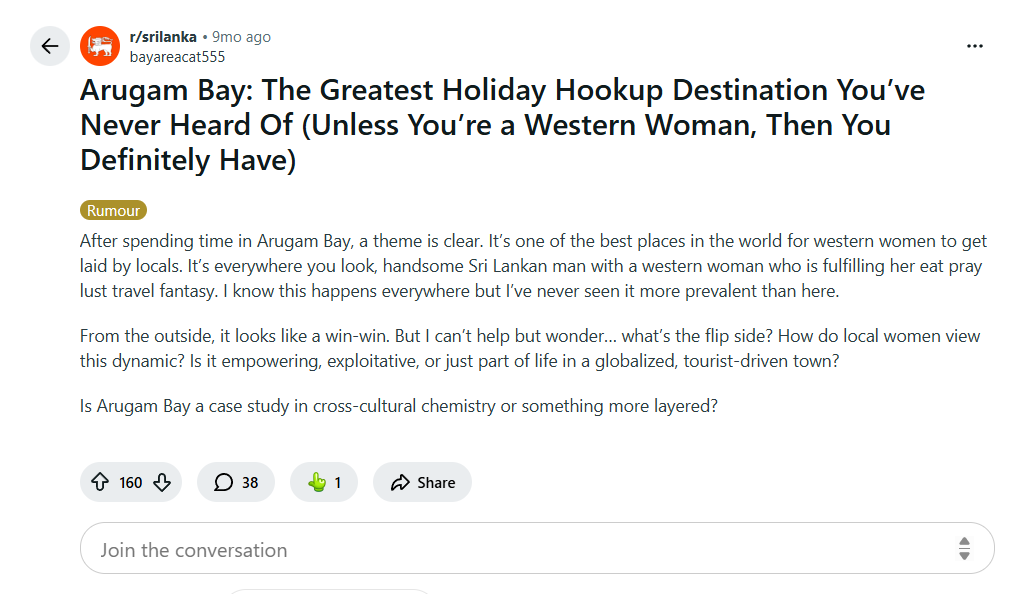
Task: View bayareacat555's user profile
Action: click(x=177, y=57)
